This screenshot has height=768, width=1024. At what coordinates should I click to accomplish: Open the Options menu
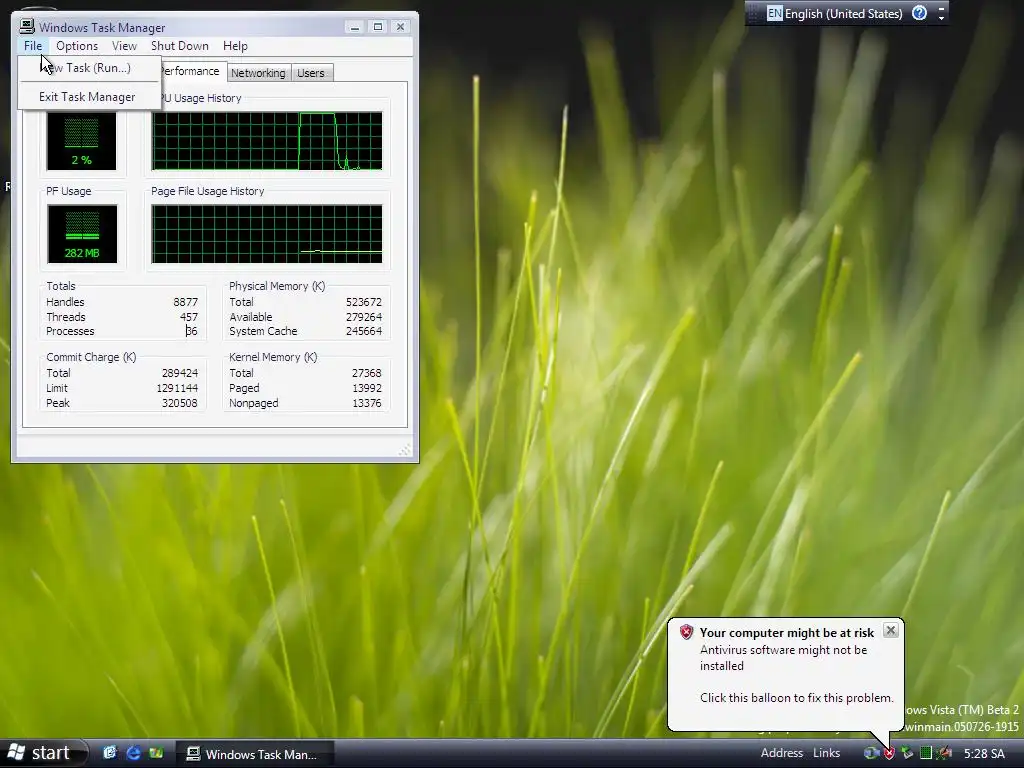(76, 46)
